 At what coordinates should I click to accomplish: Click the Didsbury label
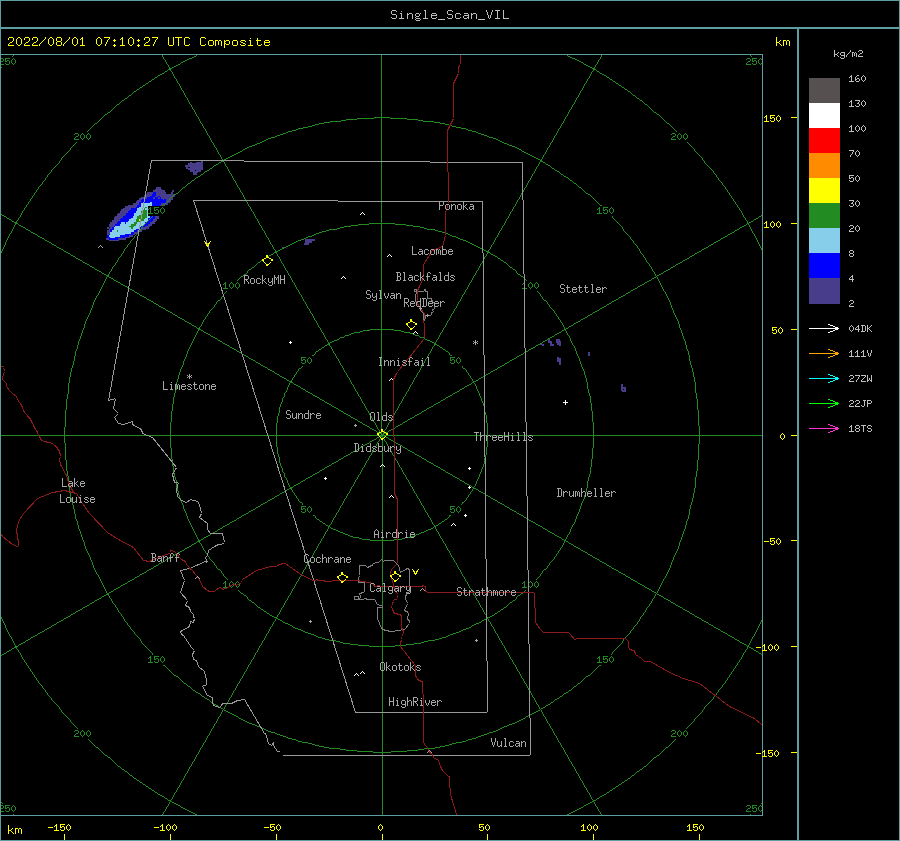(377, 448)
